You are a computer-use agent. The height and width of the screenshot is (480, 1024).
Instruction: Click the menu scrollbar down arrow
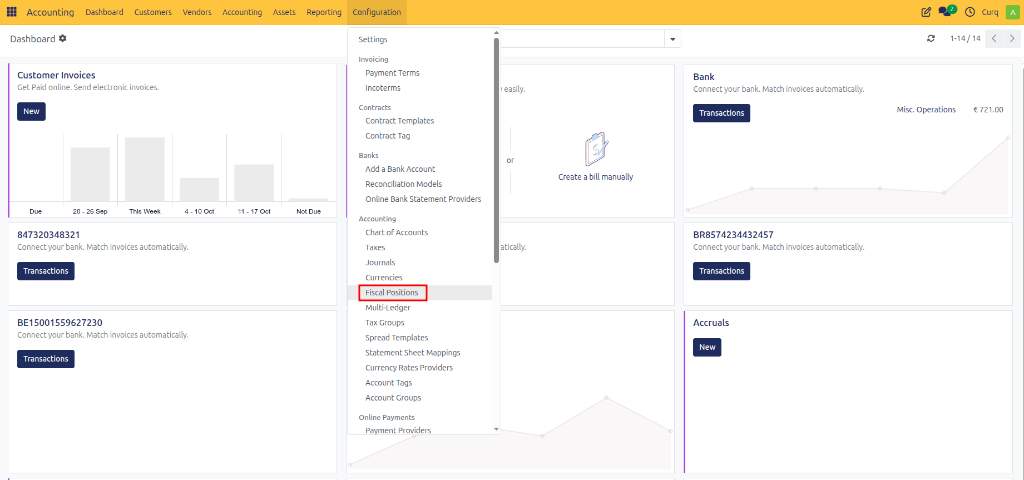point(496,429)
